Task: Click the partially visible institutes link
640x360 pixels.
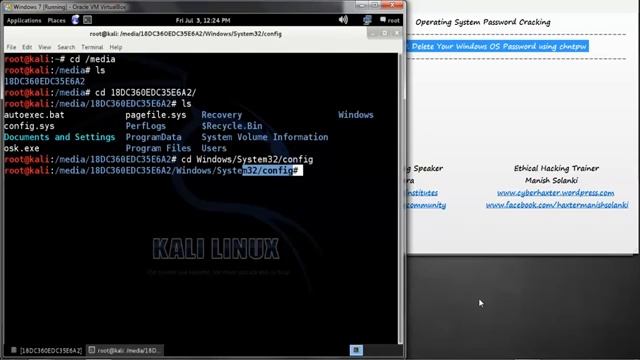Action: [422, 193]
